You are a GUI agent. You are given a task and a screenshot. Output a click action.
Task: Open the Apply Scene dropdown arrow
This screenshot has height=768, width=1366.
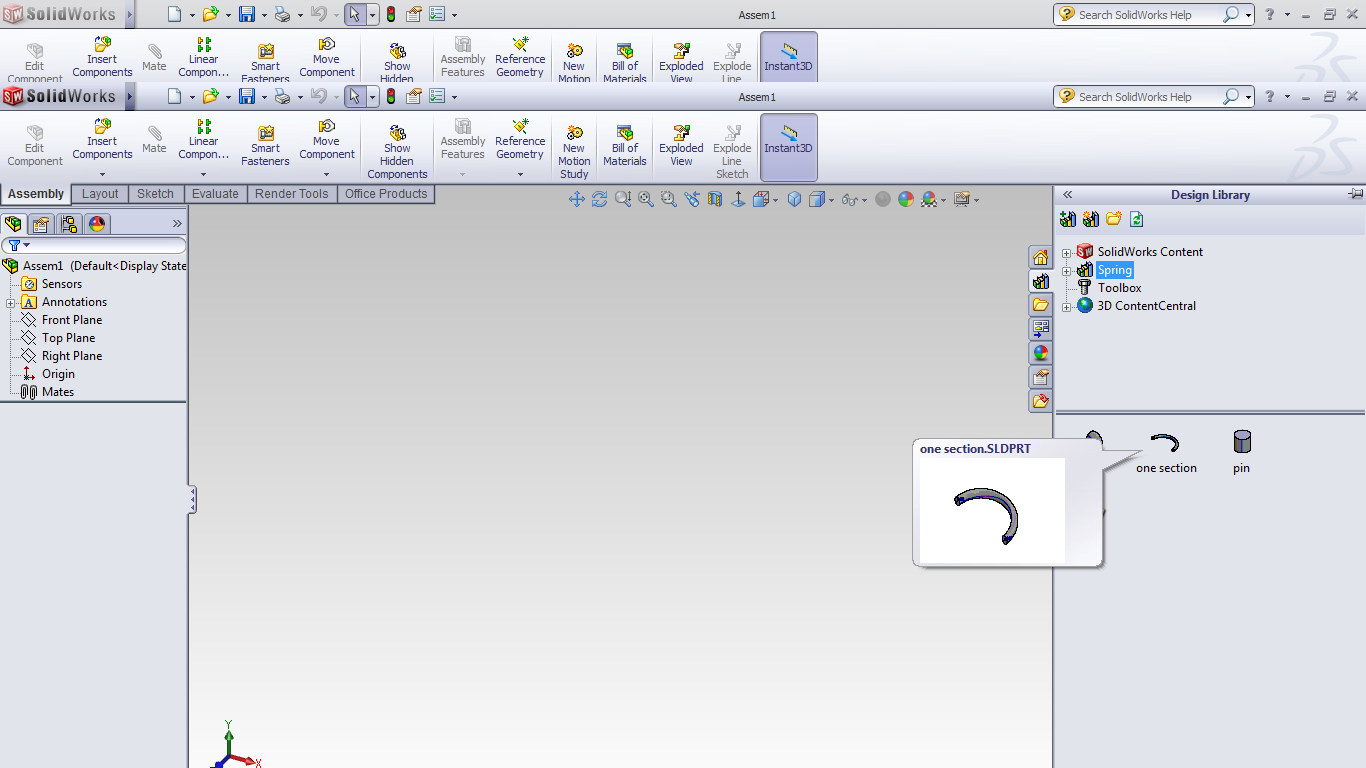(x=943, y=200)
